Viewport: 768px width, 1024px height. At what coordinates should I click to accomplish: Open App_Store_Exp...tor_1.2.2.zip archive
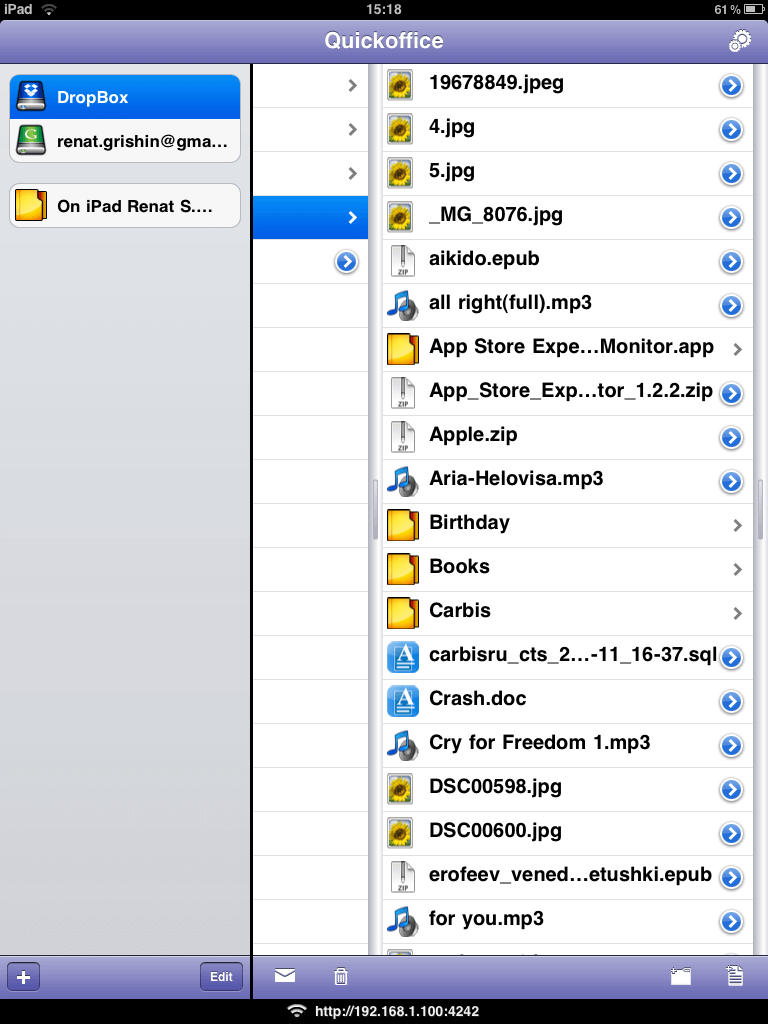point(568,393)
